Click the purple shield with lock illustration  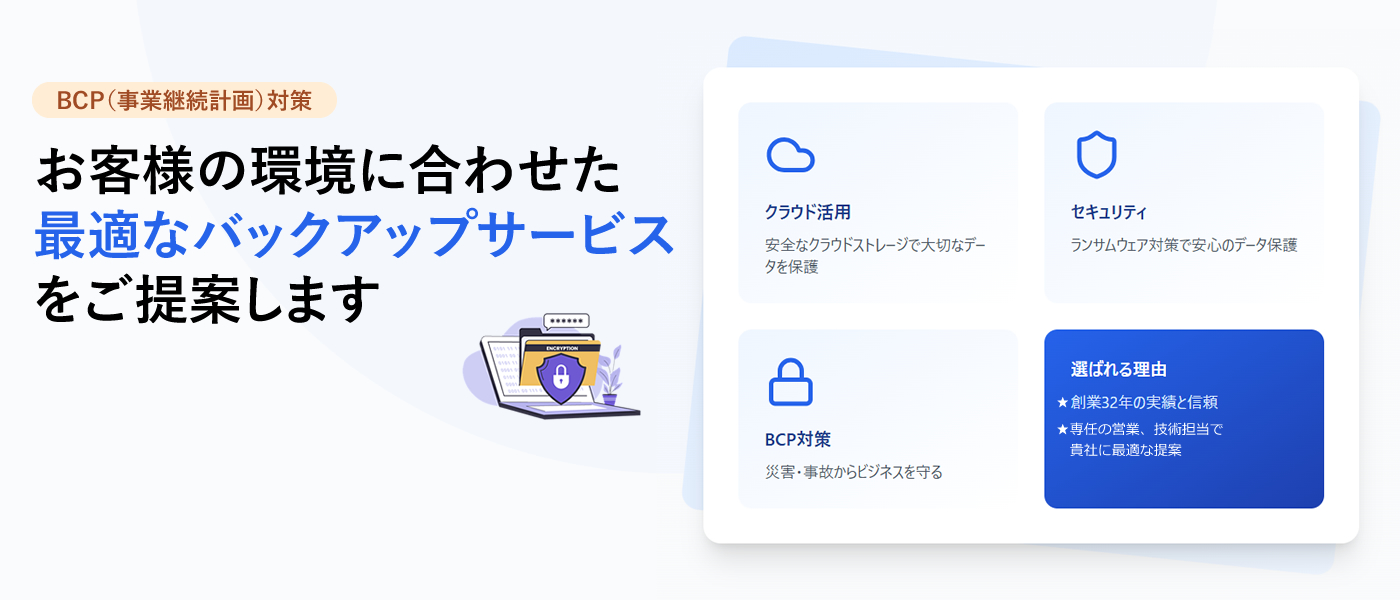(x=561, y=377)
